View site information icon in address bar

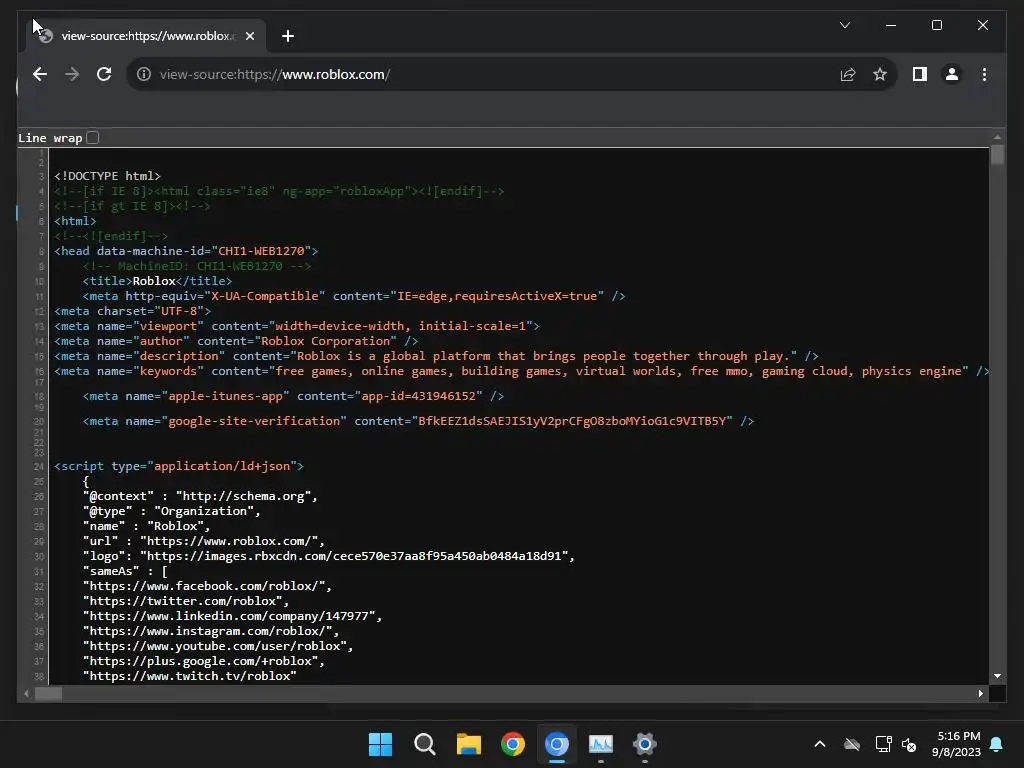(144, 74)
